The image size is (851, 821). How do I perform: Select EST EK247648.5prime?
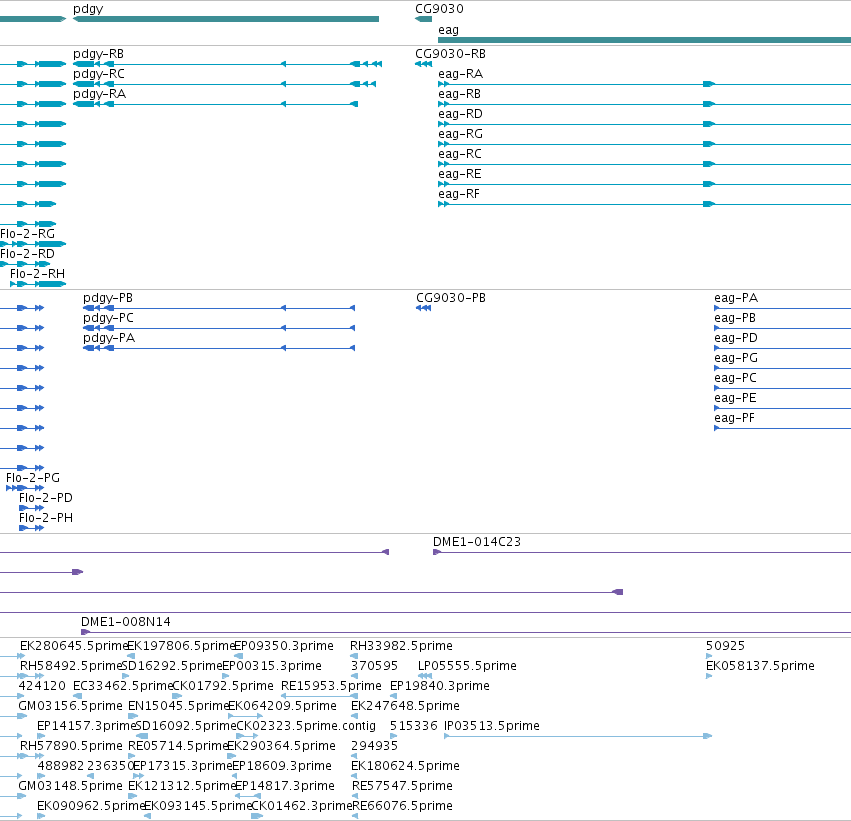[405, 706]
